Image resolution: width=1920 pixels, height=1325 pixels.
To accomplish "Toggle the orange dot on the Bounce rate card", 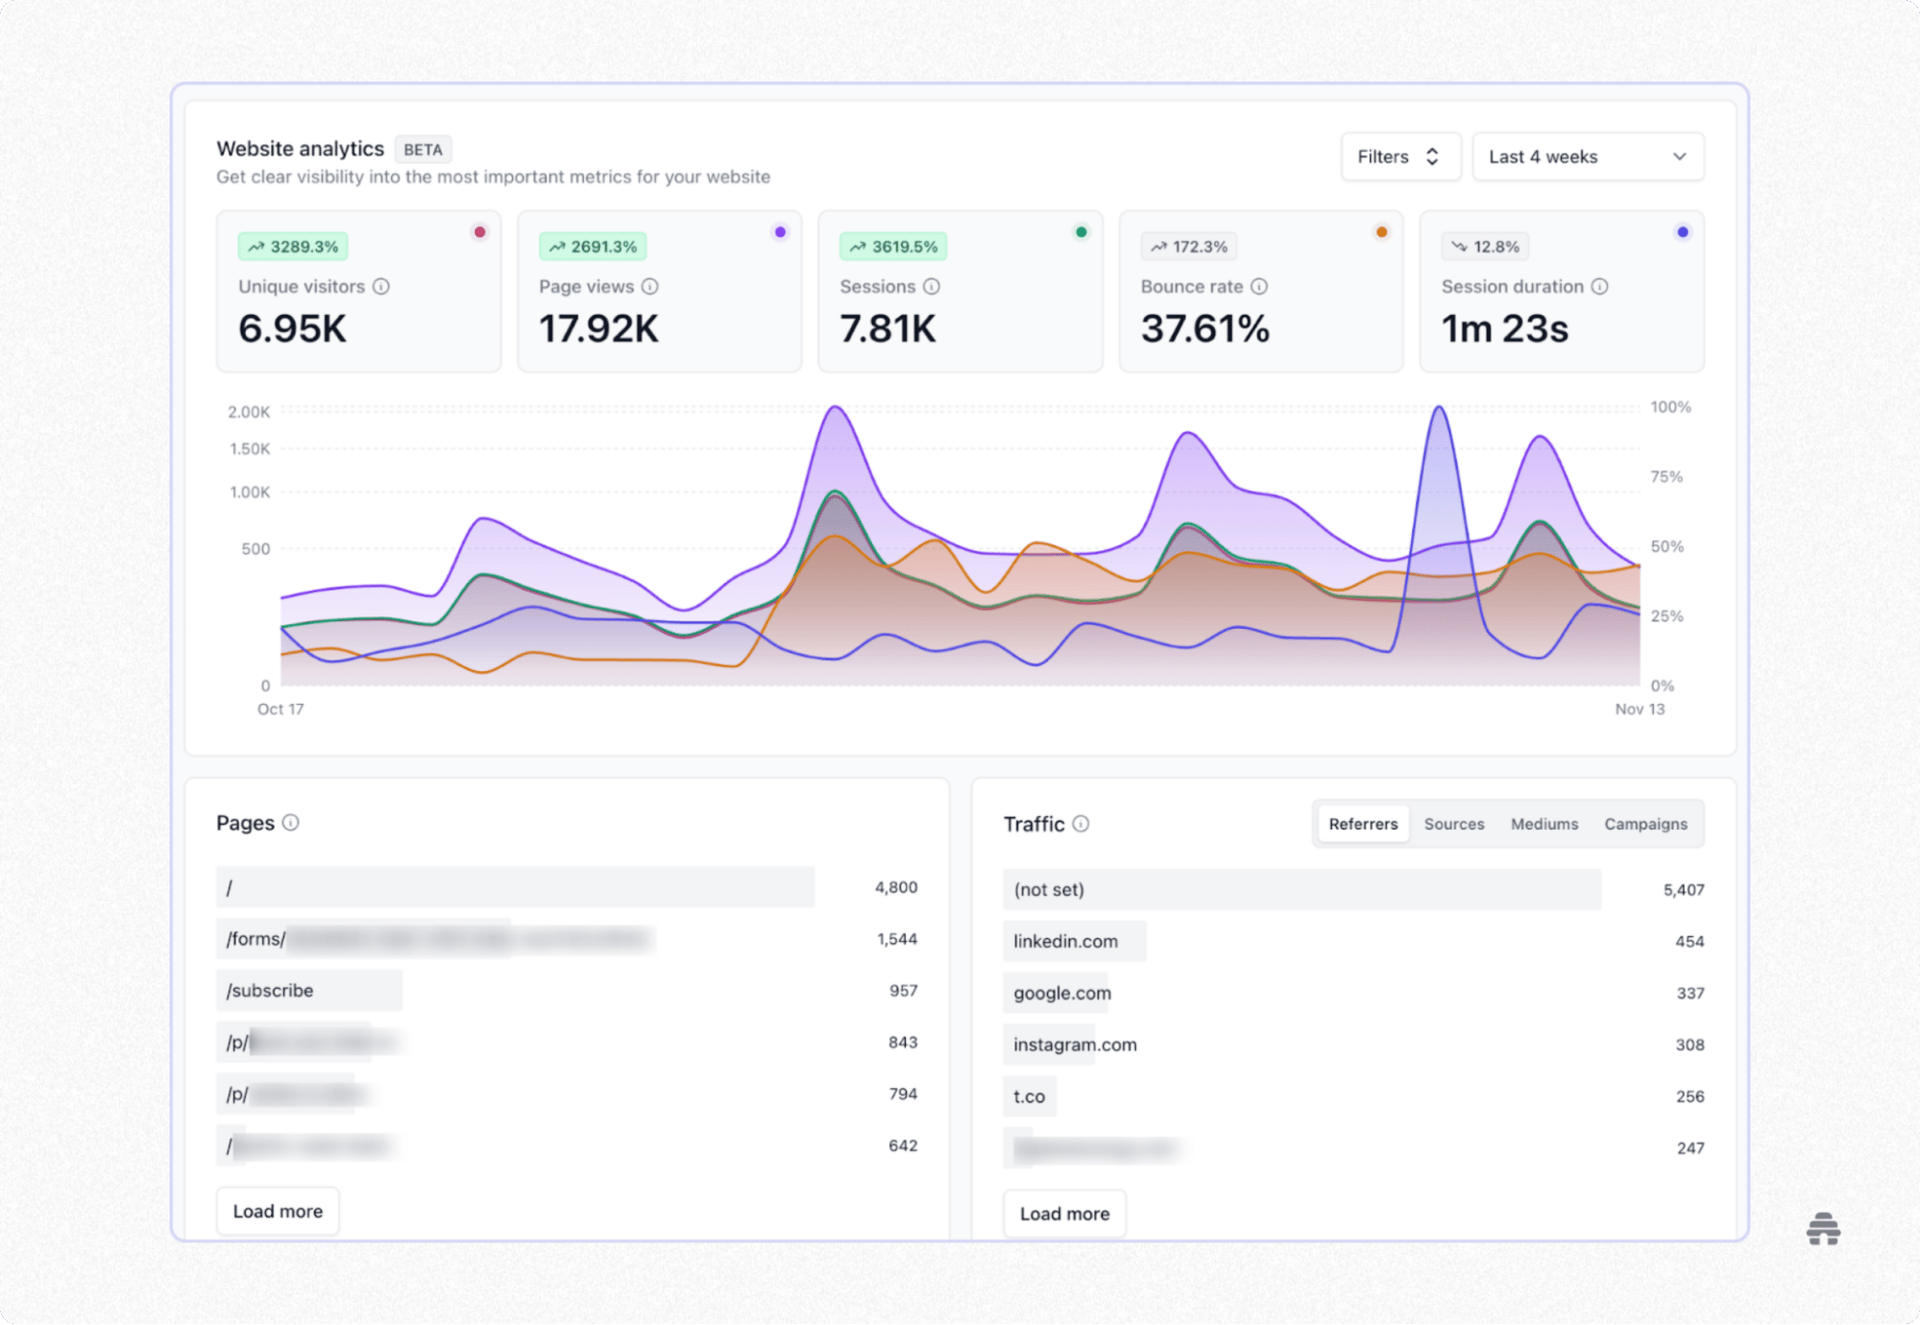I will (1382, 231).
